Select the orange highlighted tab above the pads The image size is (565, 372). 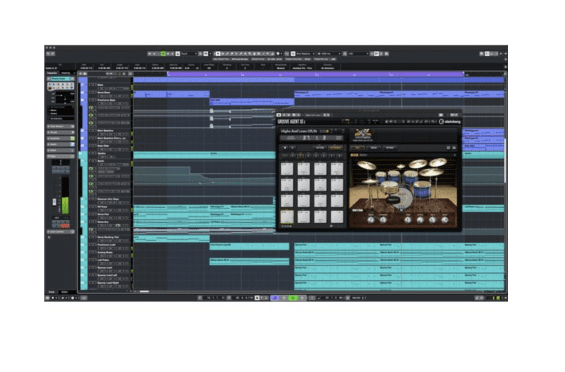point(335,148)
